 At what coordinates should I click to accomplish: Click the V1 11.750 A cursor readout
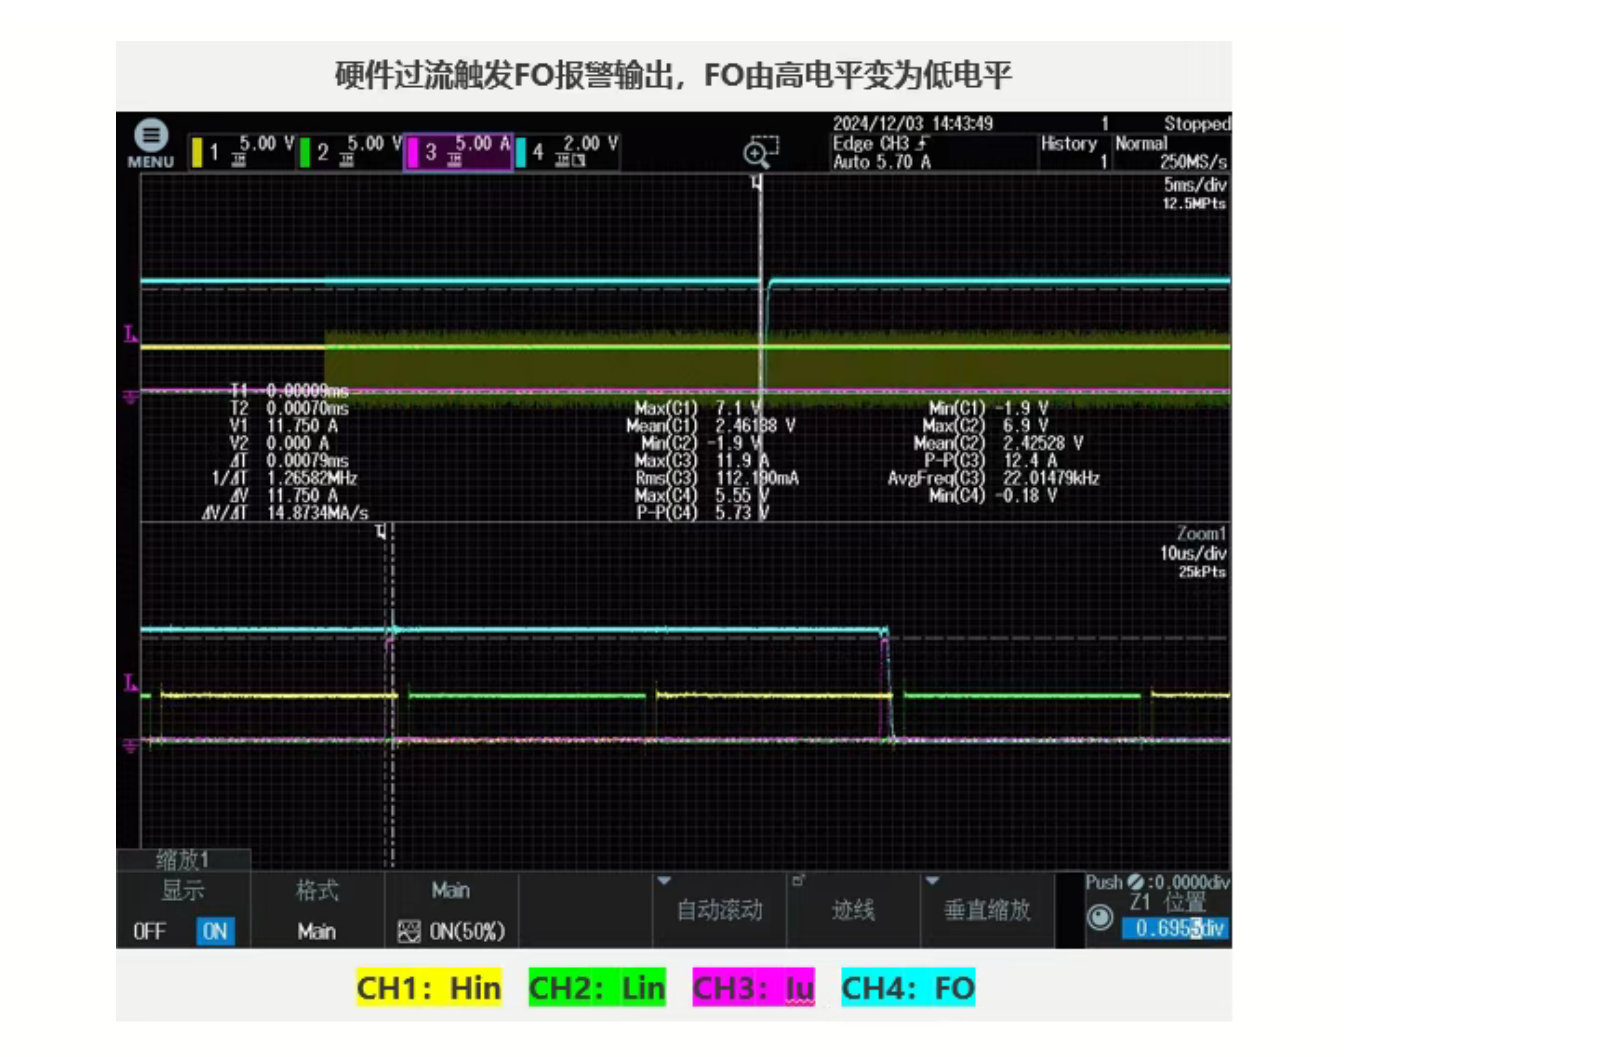pos(284,426)
